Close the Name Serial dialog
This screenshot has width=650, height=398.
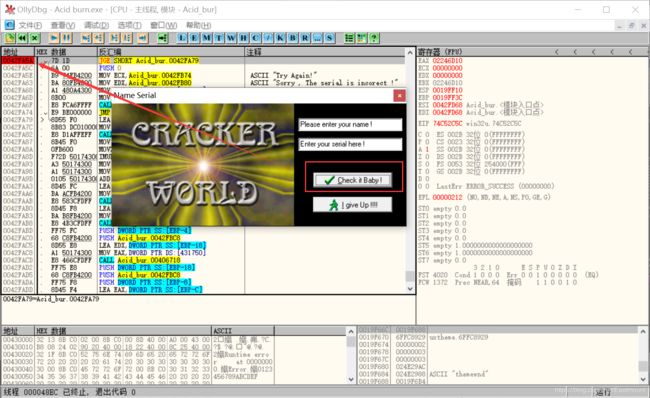[399, 96]
